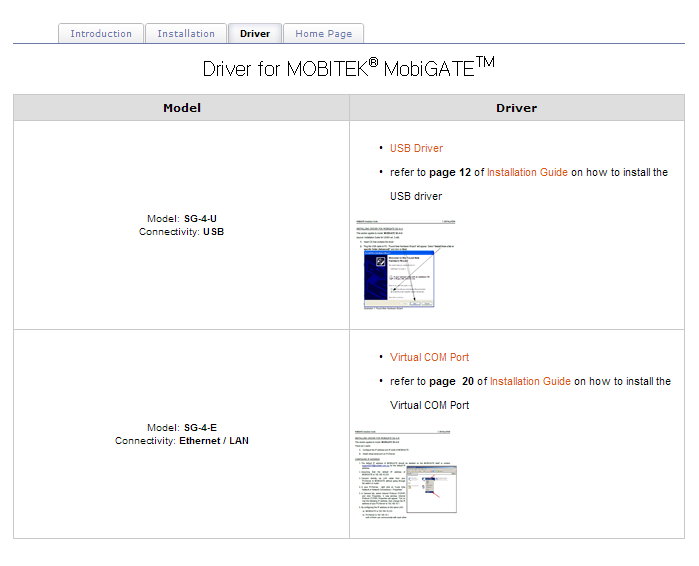Click the SG-4-E model name
This screenshot has width=699, height=566.
pyautogui.click(x=200, y=428)
